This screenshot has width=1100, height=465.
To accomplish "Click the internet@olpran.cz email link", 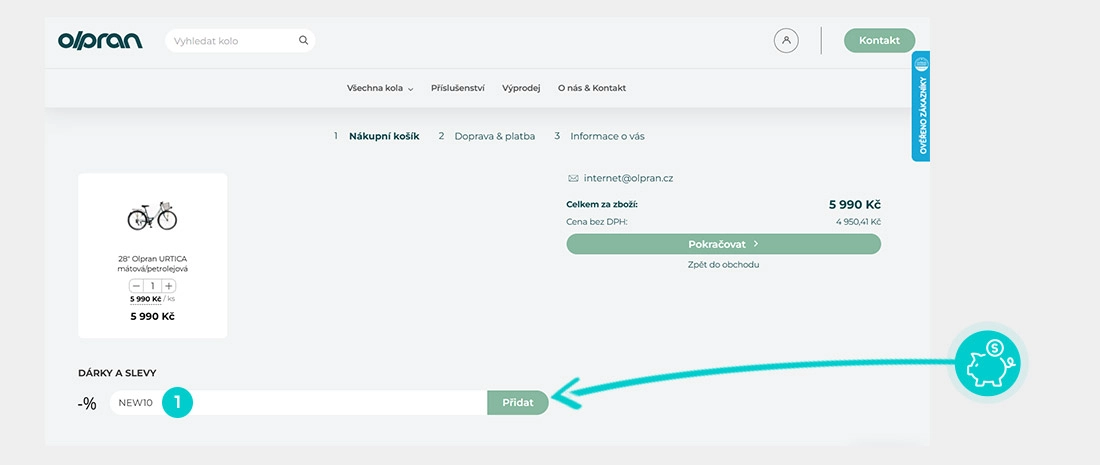I will pos(629,179).
